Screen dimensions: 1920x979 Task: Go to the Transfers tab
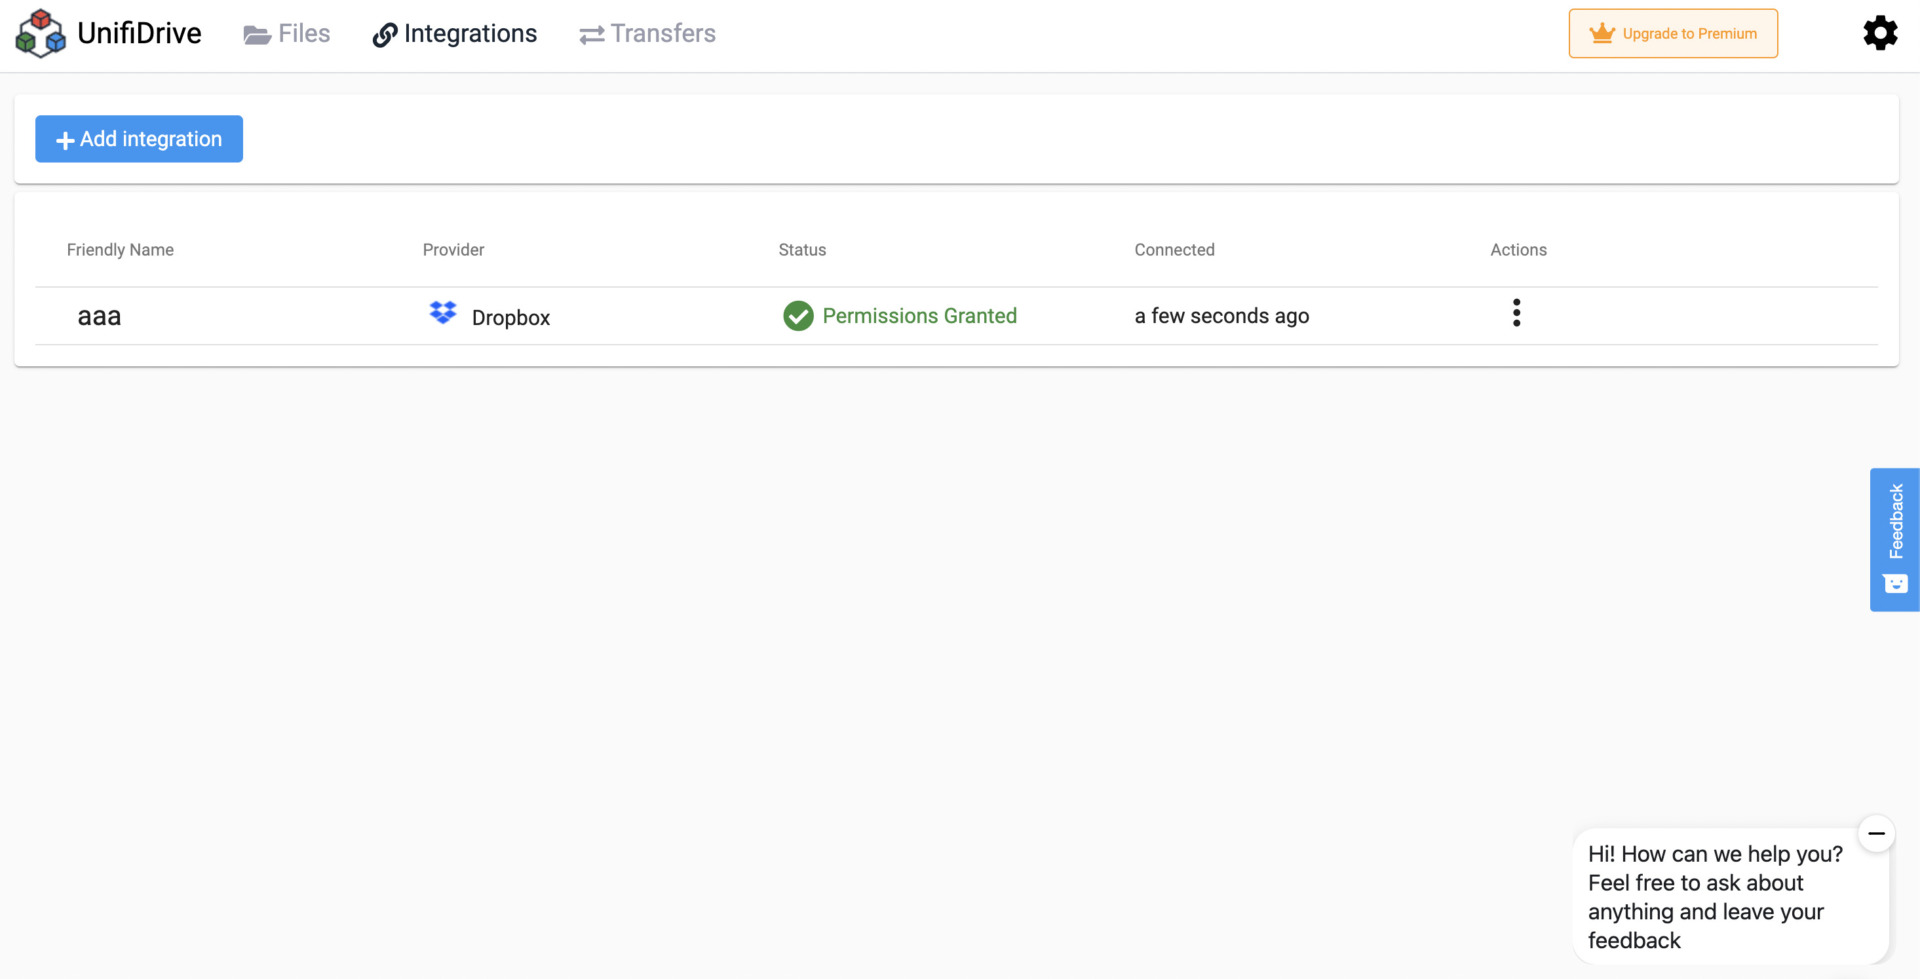click(x=648, y=34)
